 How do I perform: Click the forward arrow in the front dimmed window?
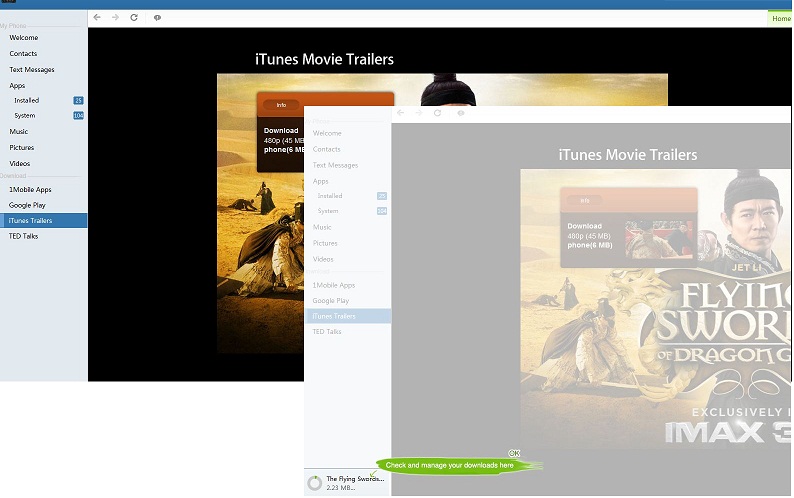coord(419,112)
